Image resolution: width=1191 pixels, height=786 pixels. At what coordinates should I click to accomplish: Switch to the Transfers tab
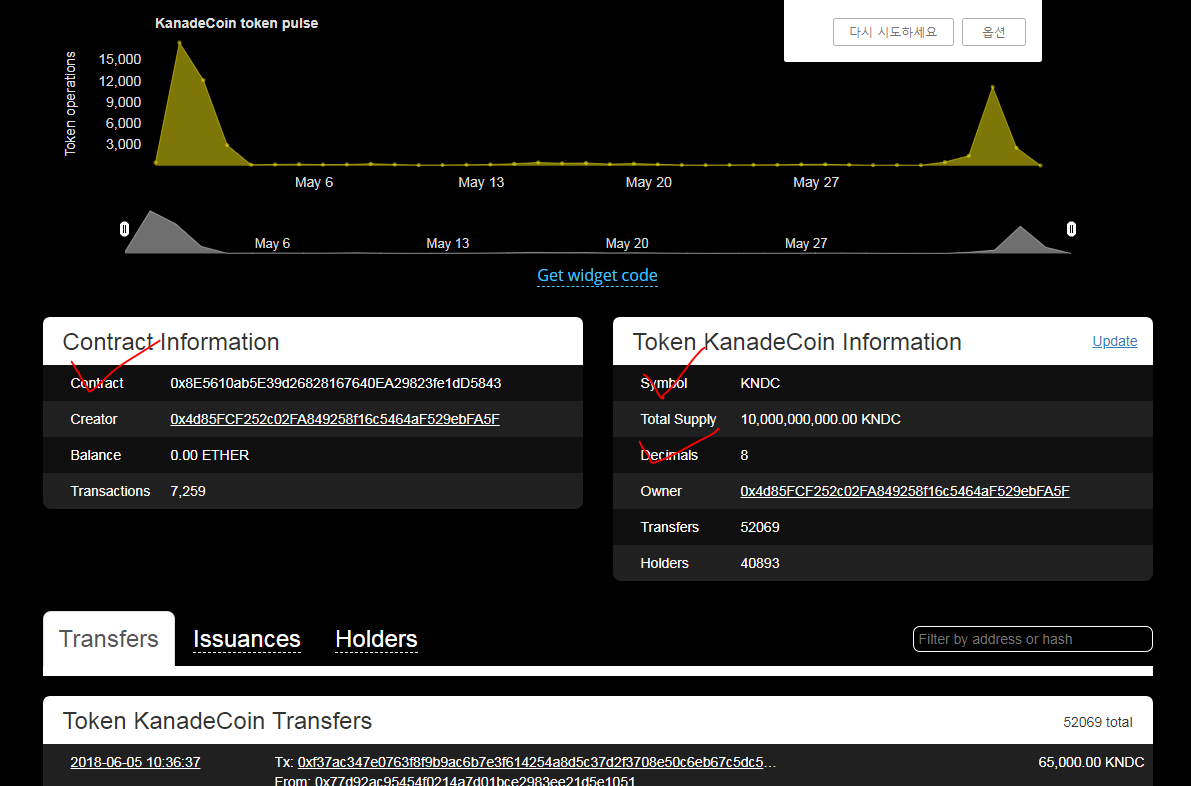pos(109,639)
